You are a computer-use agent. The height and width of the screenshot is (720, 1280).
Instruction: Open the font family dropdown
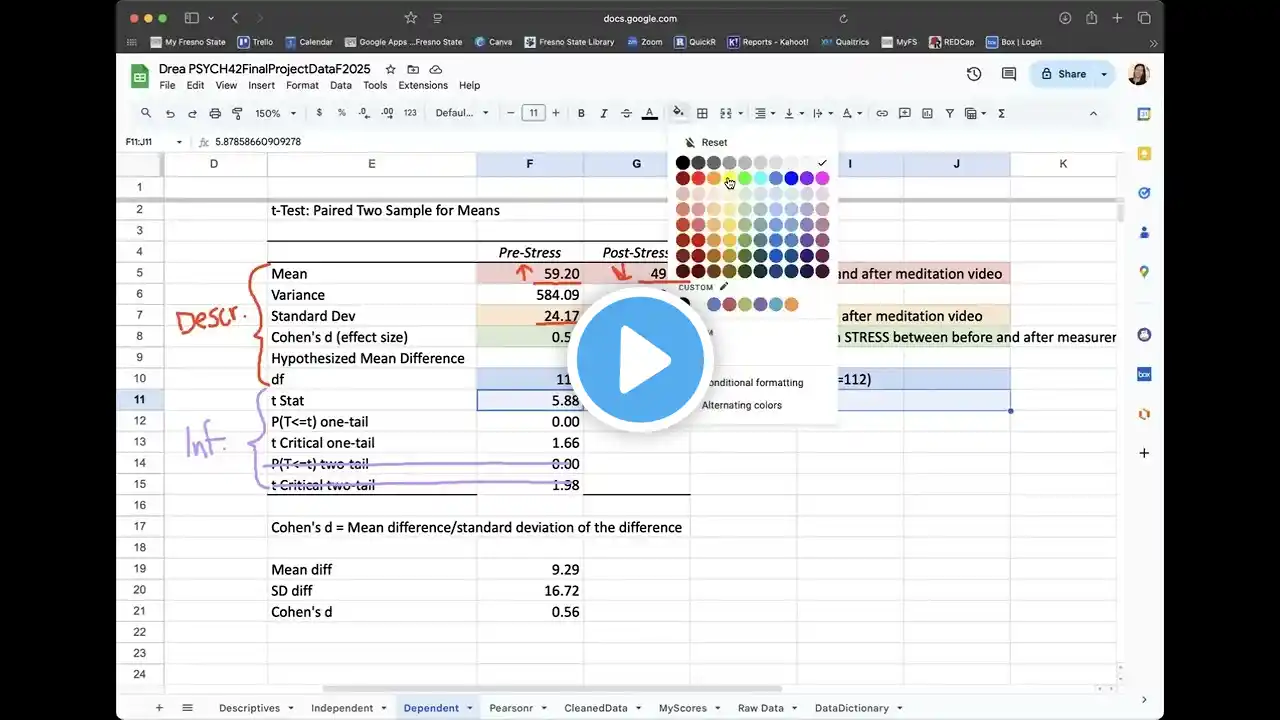click(x=461, y=113)
